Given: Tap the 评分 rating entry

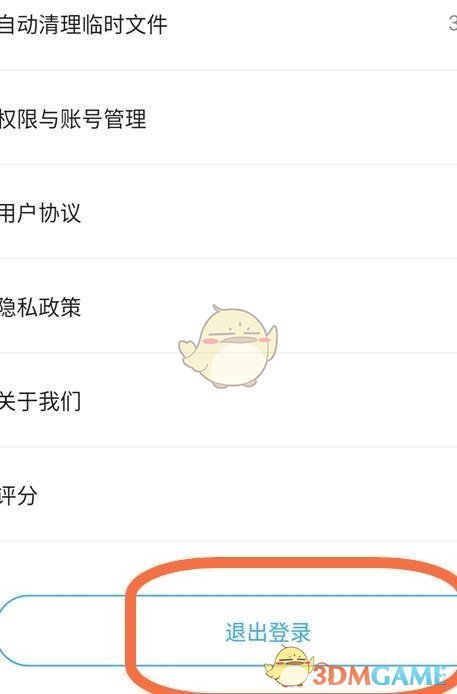Looking at the screenshot, I should click(228, 494).
